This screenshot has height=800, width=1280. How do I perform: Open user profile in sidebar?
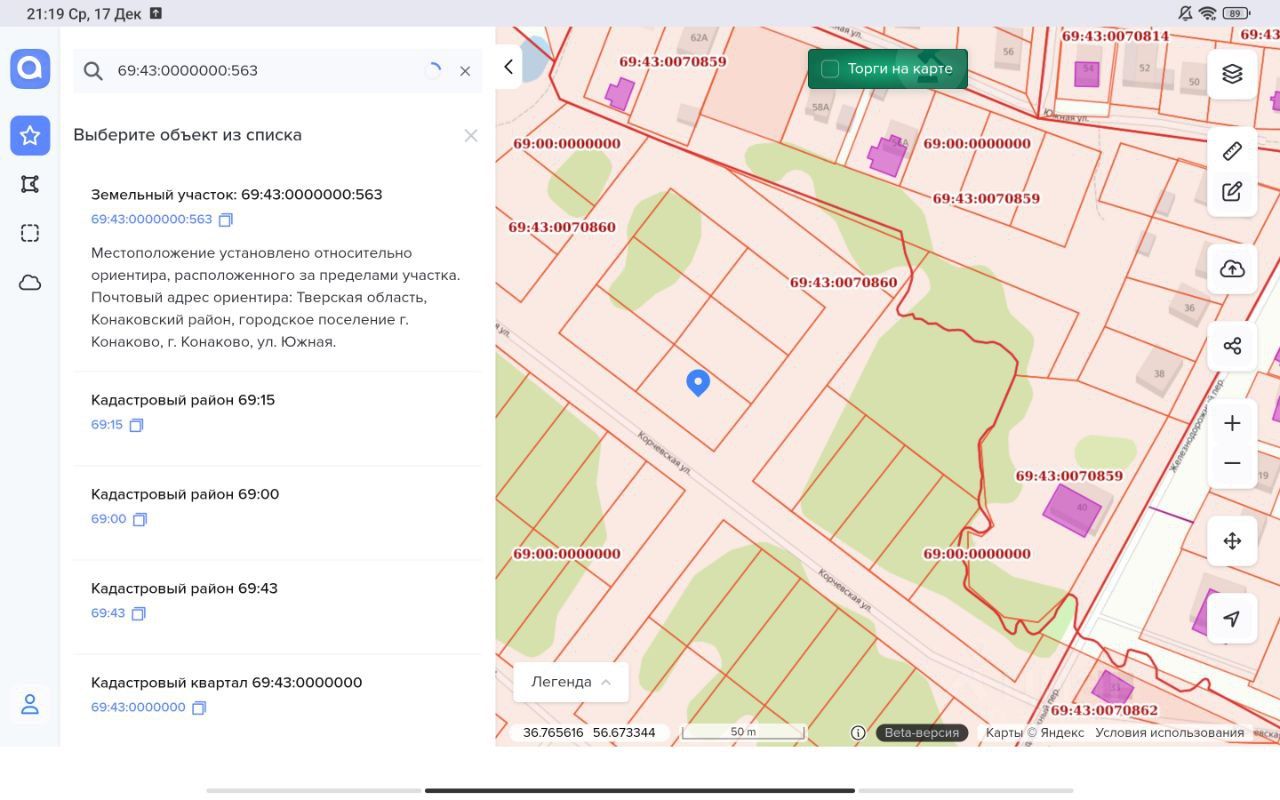[x=30, y=704]
